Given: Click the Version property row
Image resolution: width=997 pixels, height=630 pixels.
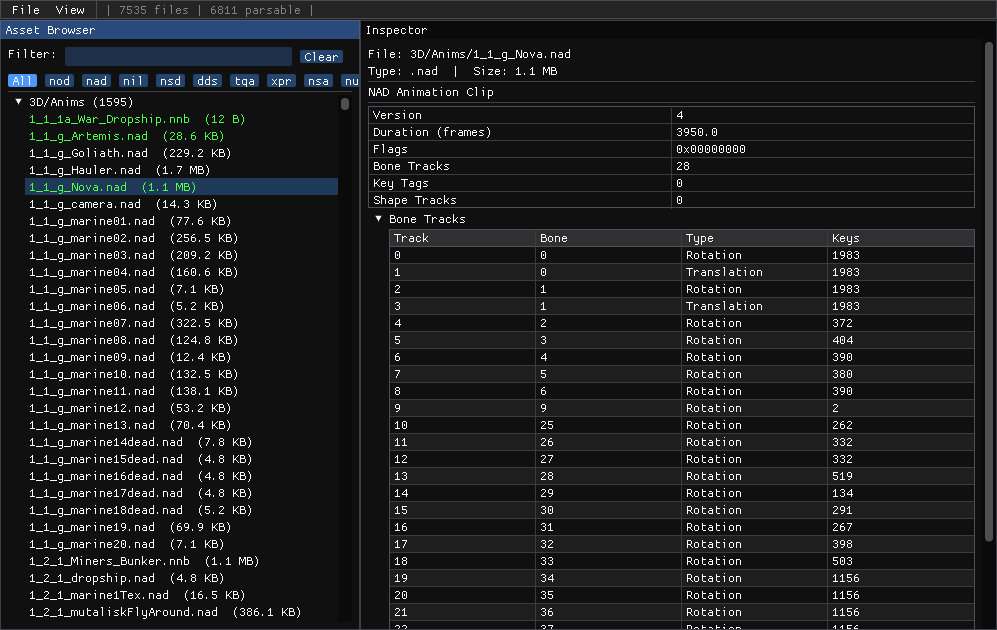Looking at the screenshot, I should [x=671, y=115].
